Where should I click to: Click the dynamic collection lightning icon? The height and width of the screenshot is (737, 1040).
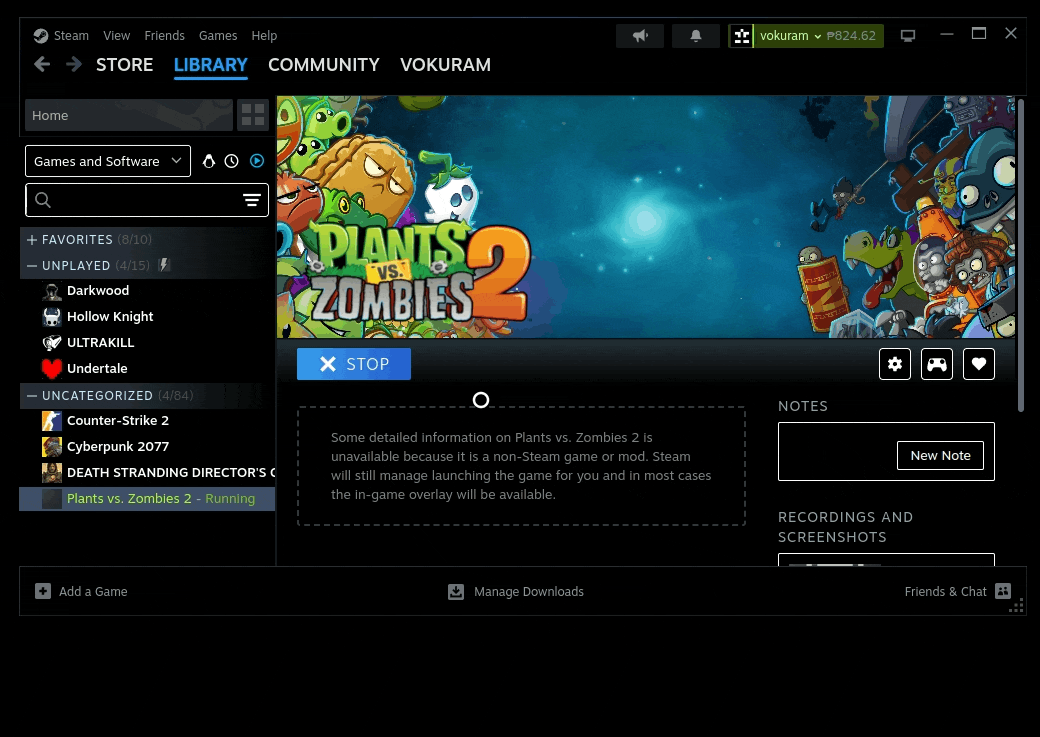(x=164, y=265)
